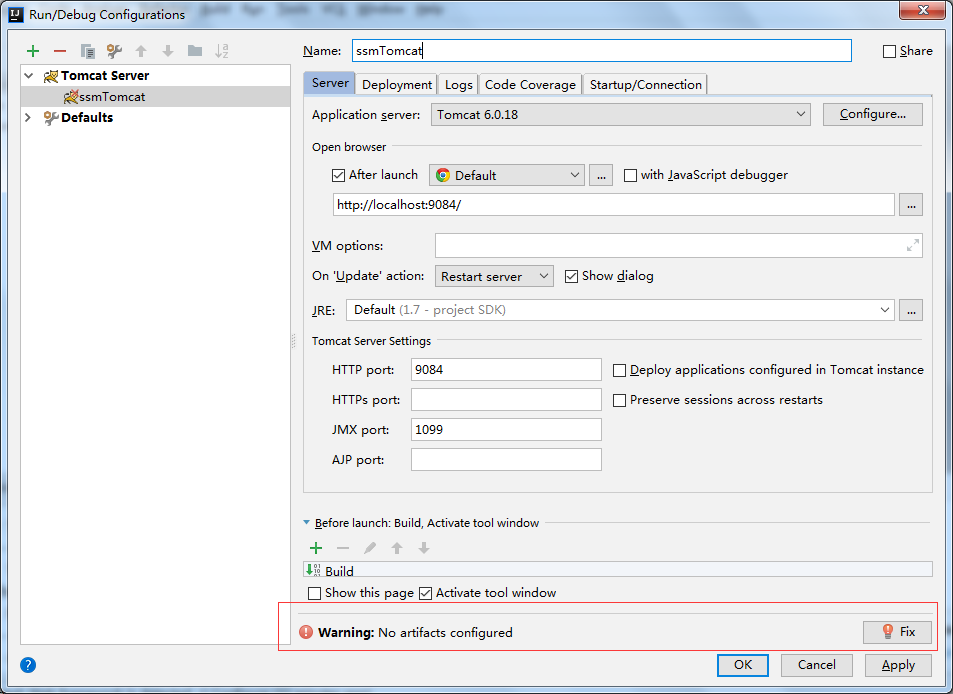The width and height of the screenshot is (953, 694).
Task: Check Show this page checkbox
Action: [x=314, y=593]
